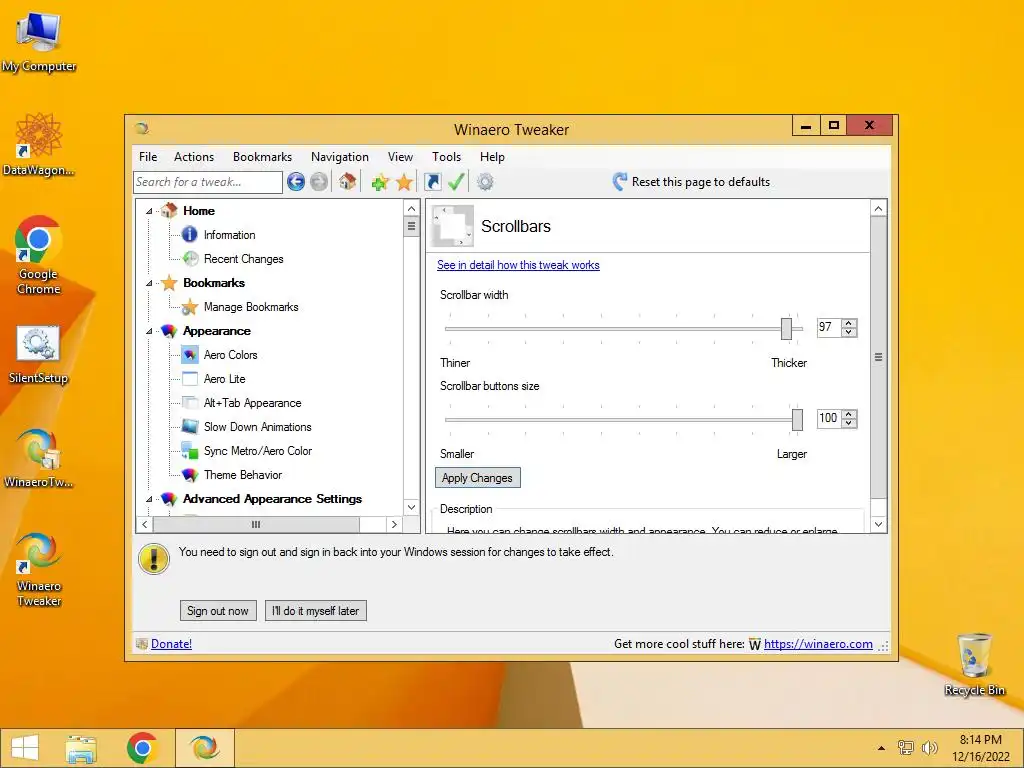Click the shortcut arrow export icon in toolbar

[x=432, y=182]
